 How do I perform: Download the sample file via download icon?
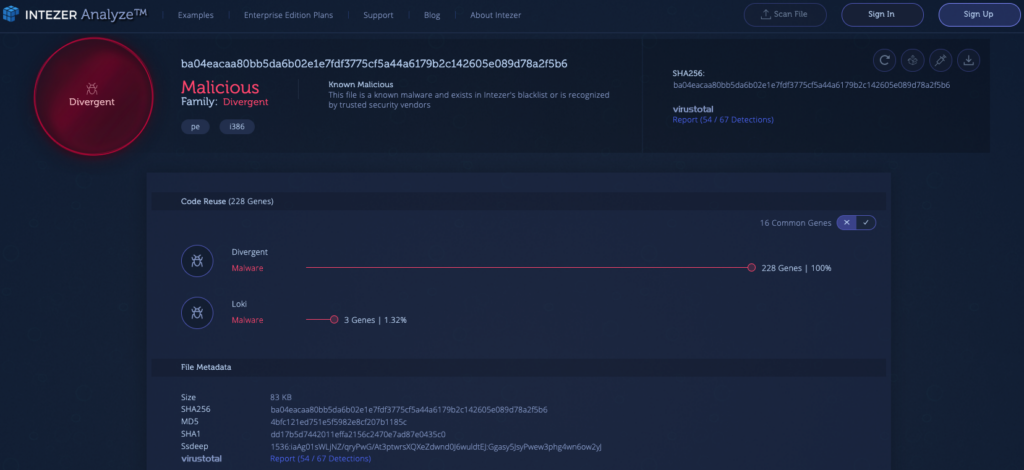tap(968, 61)
